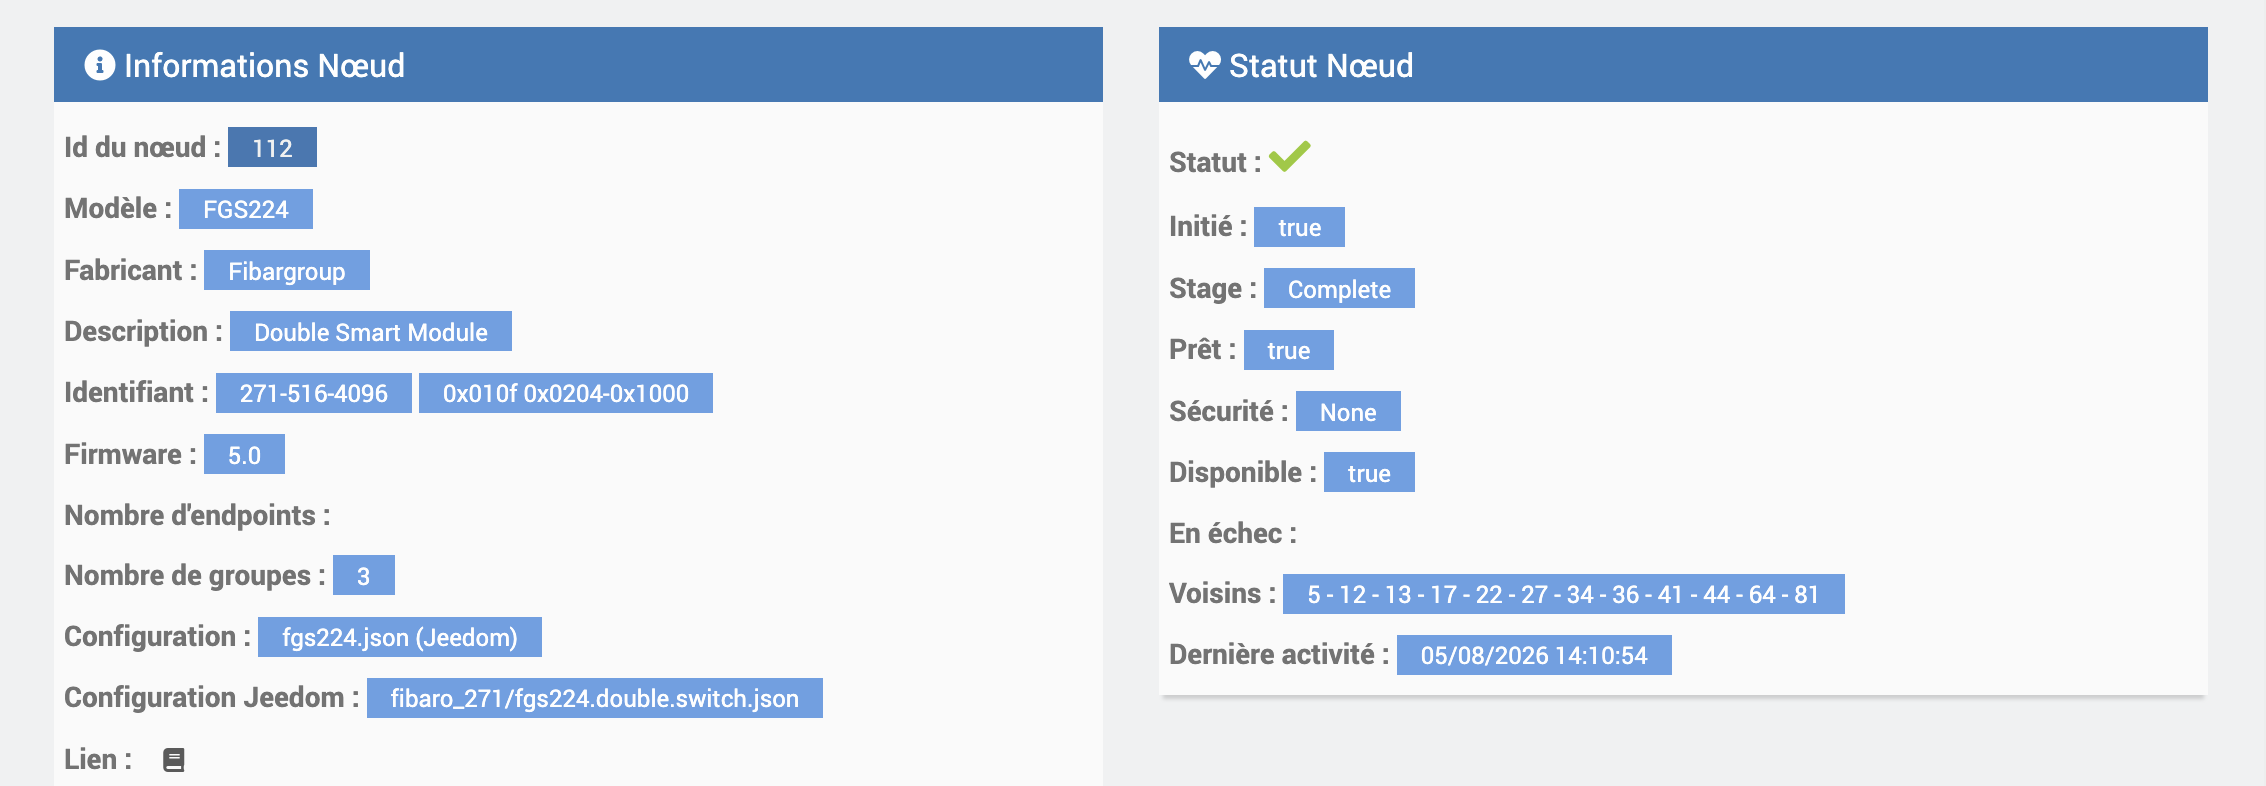This screenshot has width=2266, height=786.
Task: Click the Sécurité None badge
Action: point(1348,411)
